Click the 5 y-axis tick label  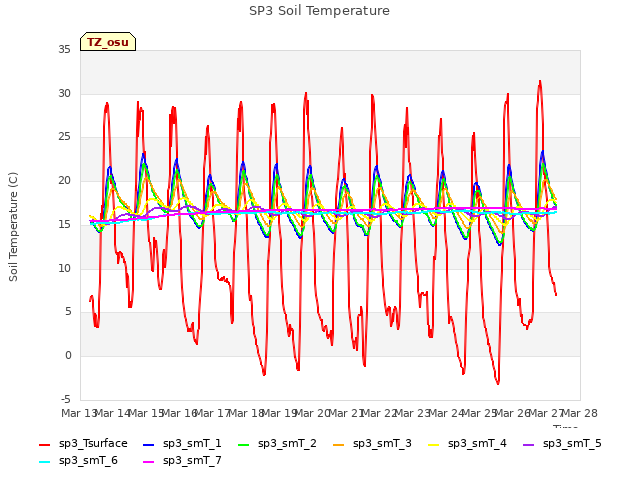click(68, 312)
